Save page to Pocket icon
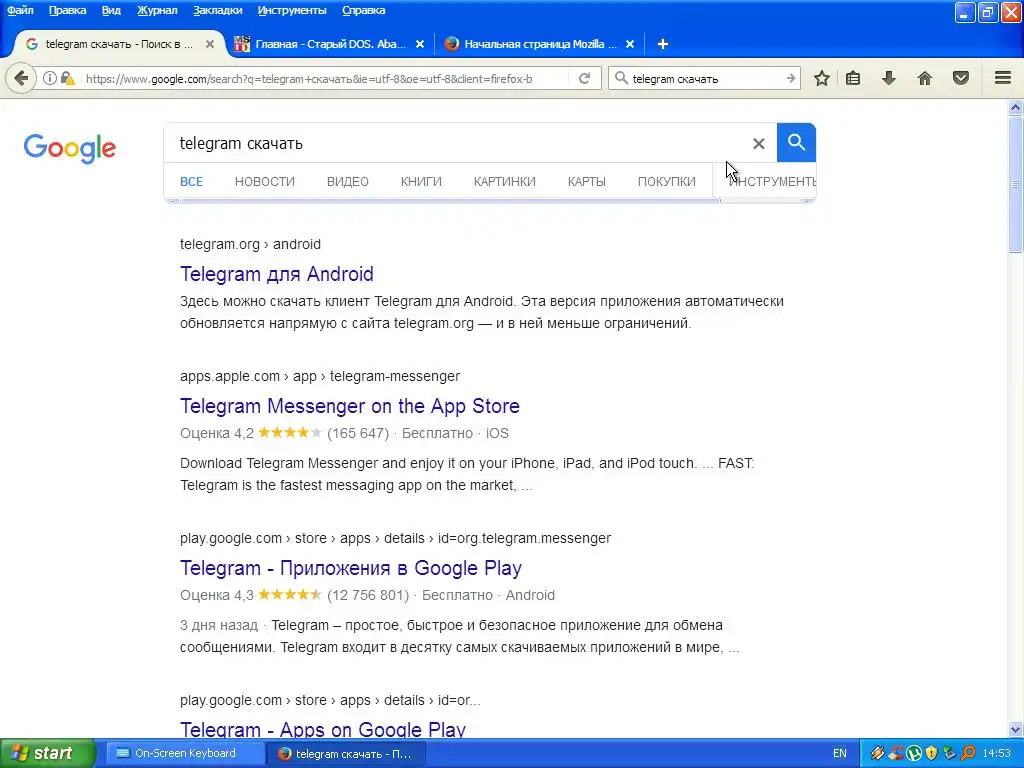Viewport: 1024px width, 768px height. 961,78
